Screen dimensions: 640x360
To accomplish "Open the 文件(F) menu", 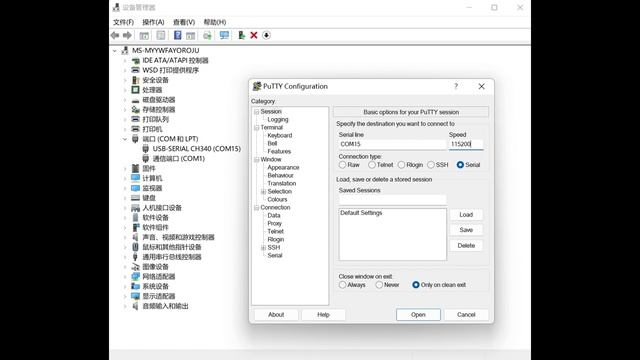I will [123, 22].
